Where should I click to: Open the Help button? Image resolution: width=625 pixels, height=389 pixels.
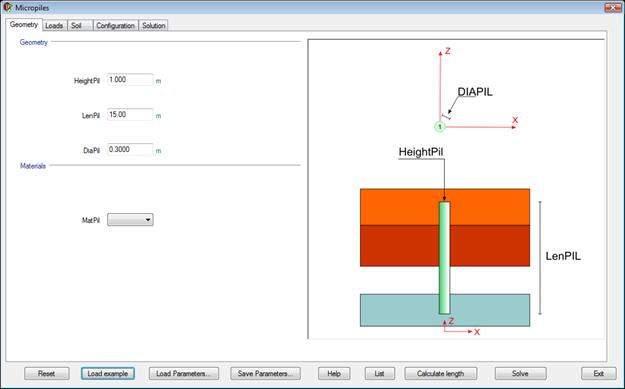334,373
